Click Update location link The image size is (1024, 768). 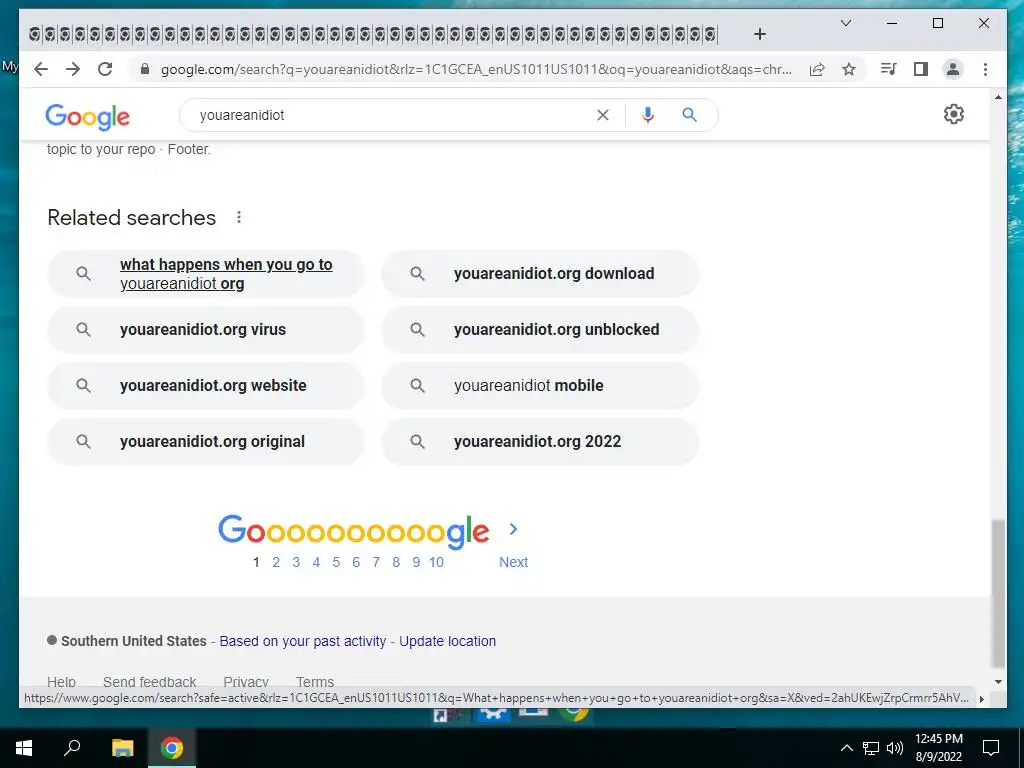tap(447, 641)
